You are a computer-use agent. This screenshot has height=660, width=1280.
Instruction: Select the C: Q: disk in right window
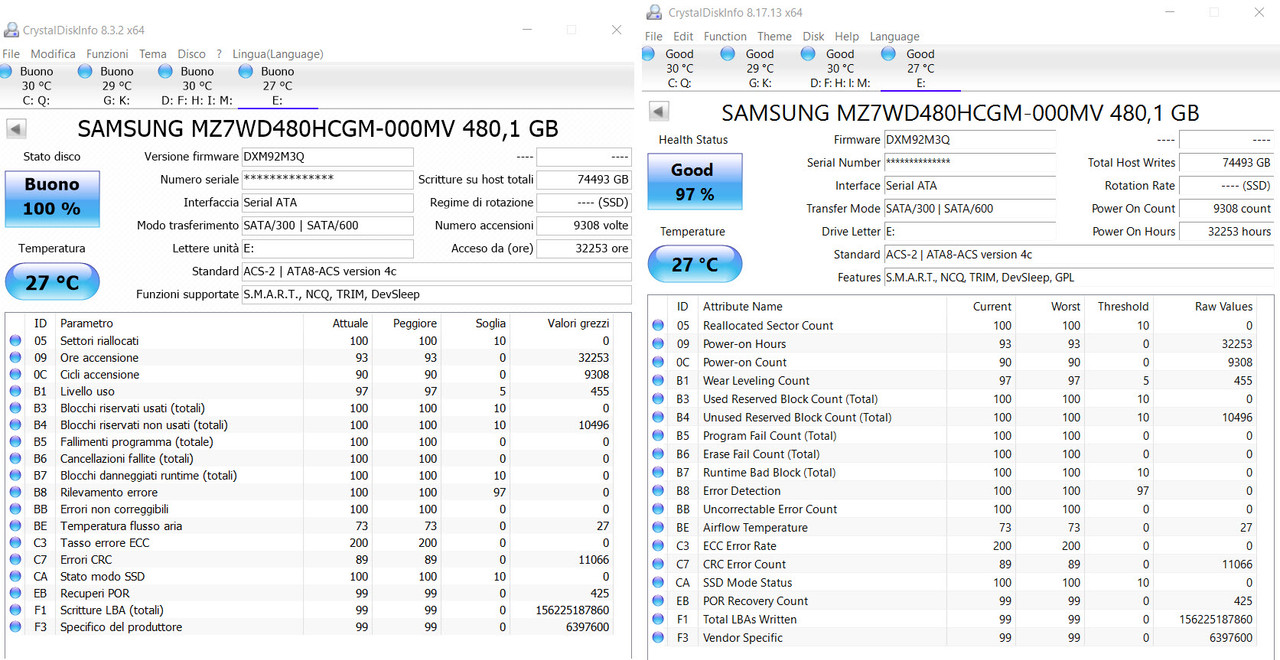coord(679,68)
